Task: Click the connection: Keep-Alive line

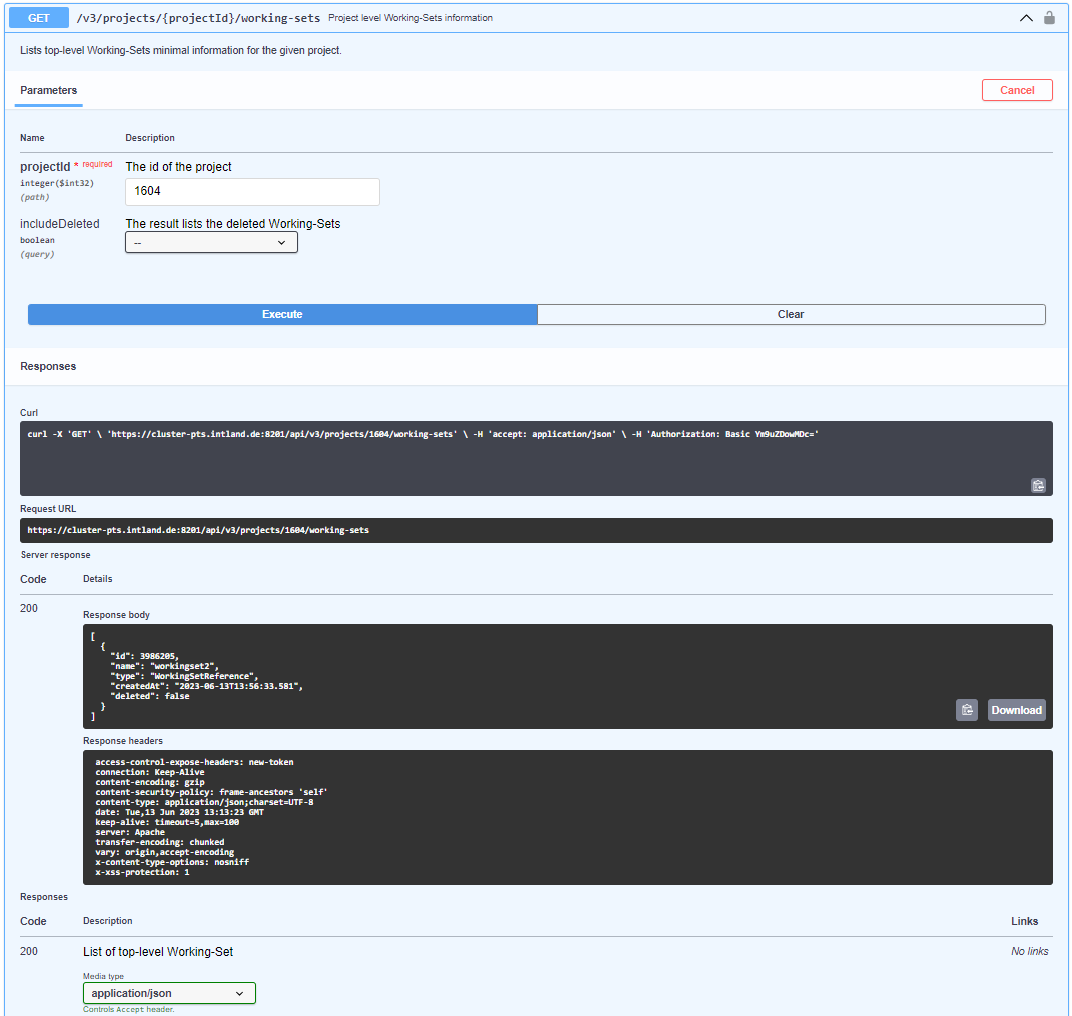Action: (x=150, y=773)
